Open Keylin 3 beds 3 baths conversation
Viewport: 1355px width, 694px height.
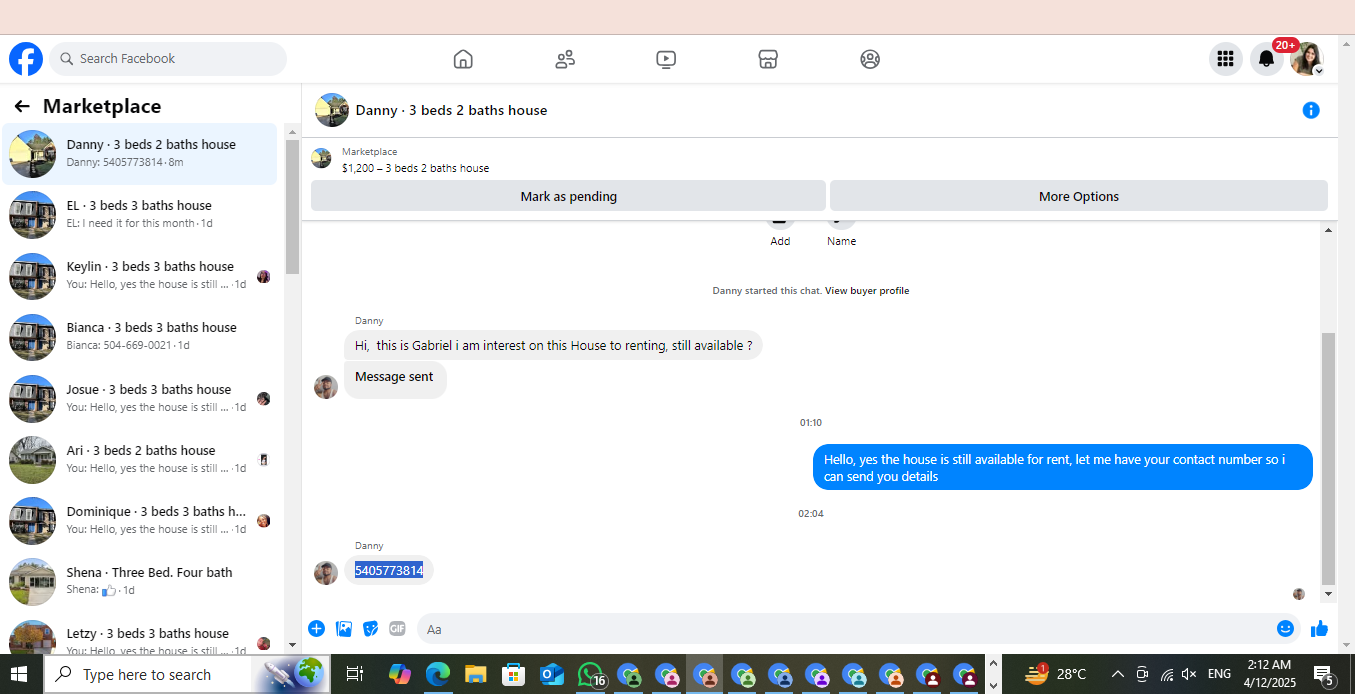click(140, 276)
